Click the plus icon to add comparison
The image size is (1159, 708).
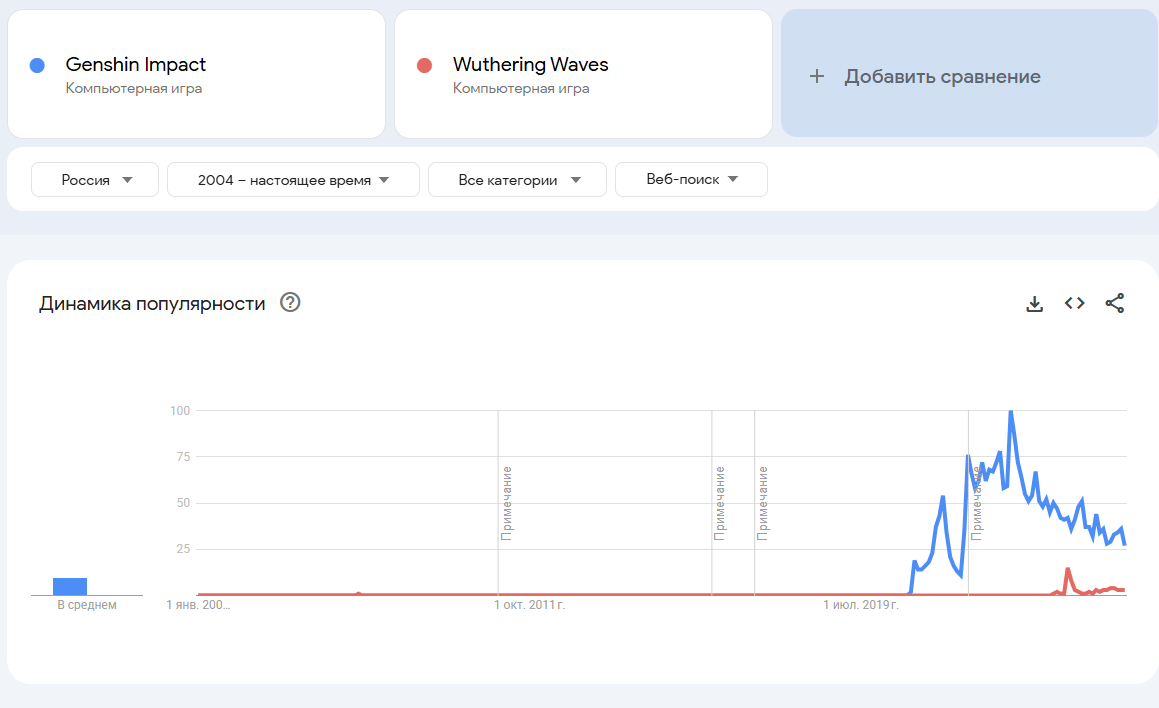(817, 76)
